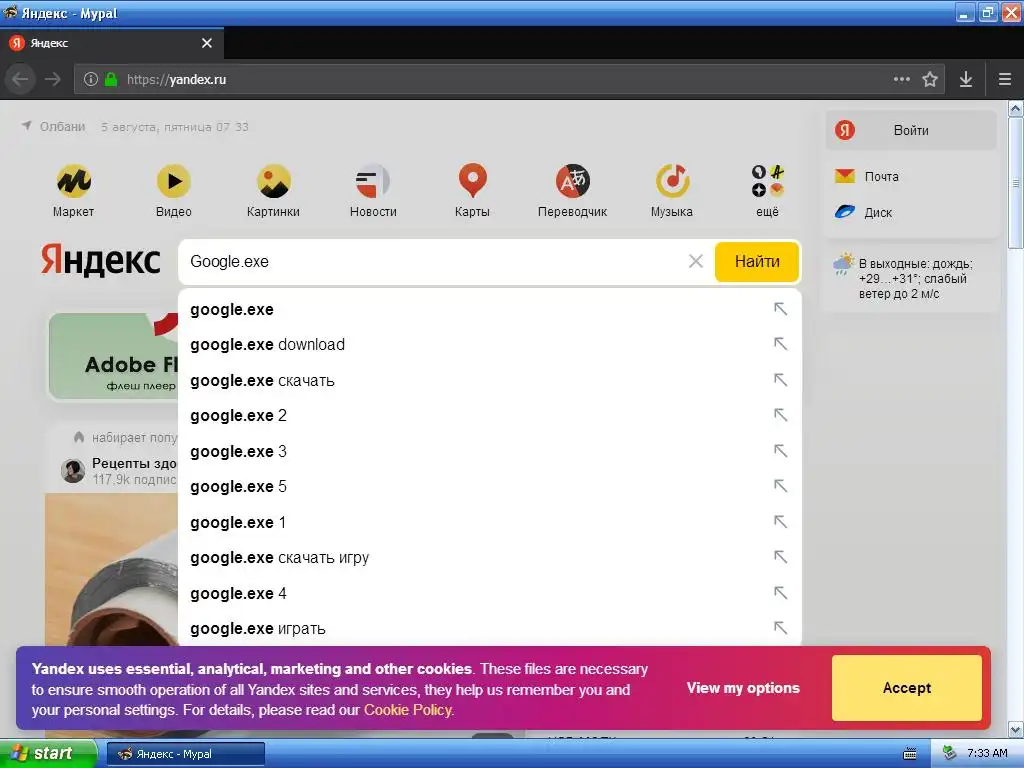Click the yellow Найти search button

tap(757, 262)
